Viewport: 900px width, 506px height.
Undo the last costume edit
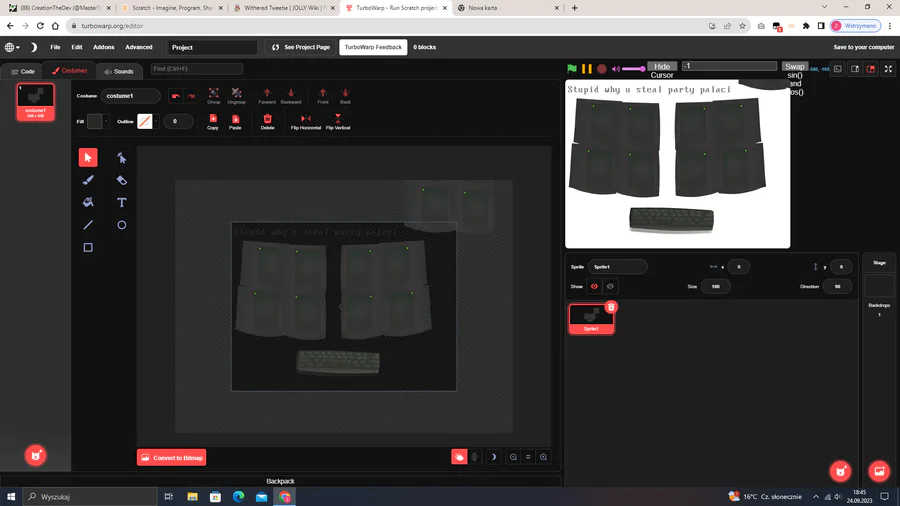[x=176, y=96]
